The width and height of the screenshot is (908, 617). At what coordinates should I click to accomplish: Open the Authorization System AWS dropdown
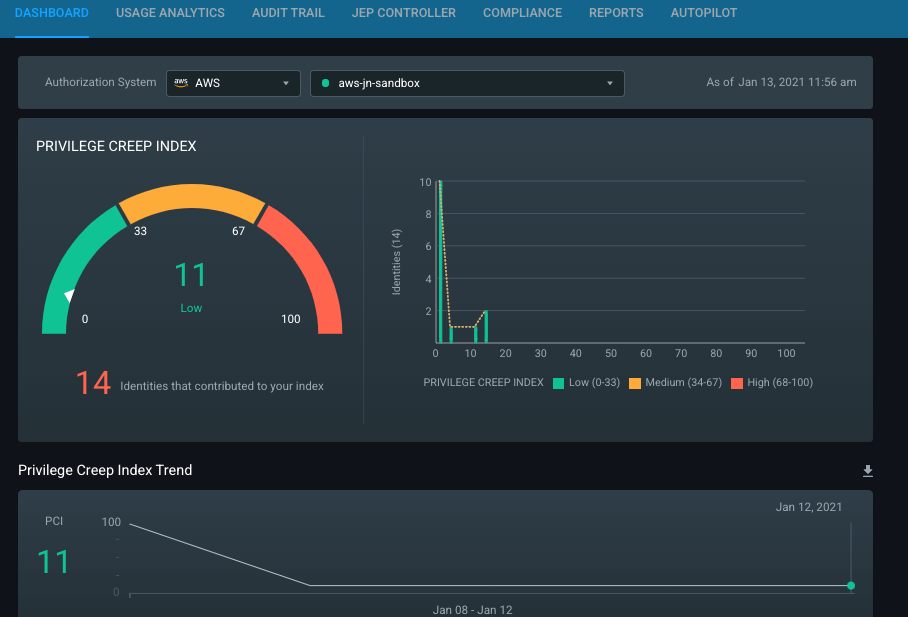(232, 83)
